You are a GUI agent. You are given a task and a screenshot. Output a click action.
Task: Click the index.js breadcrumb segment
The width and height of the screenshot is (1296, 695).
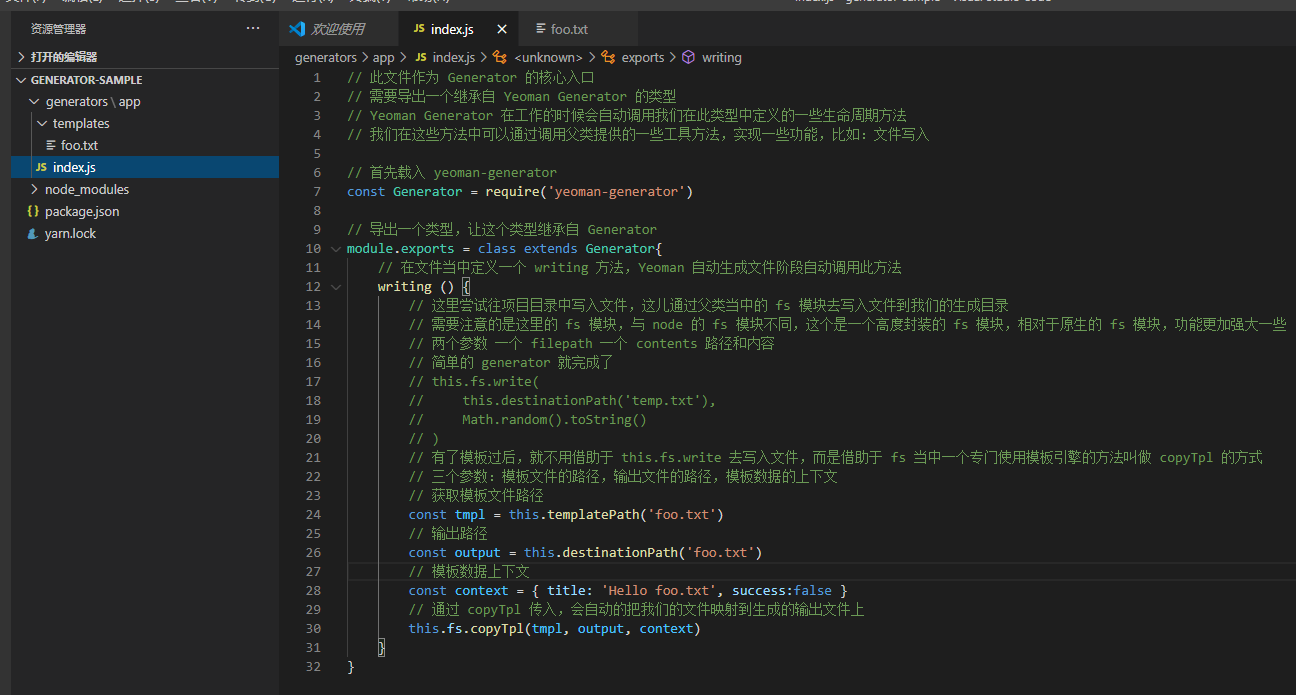pyautogui.click(x=453, y=57)
